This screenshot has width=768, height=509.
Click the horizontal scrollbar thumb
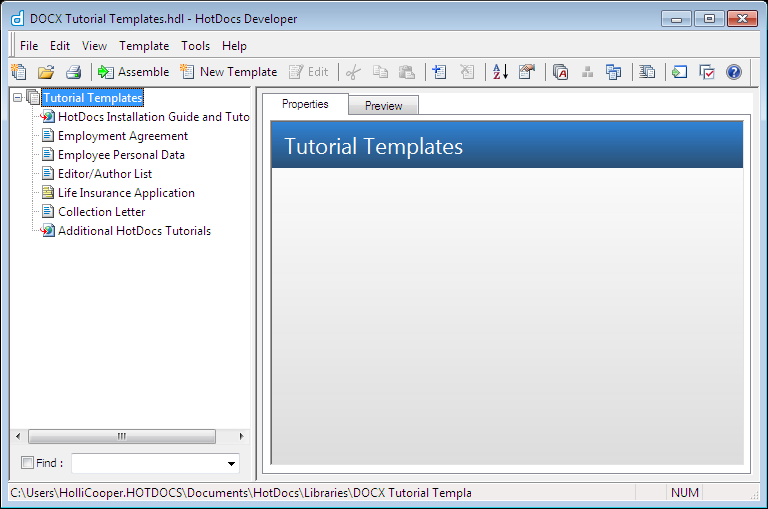(x=121, y=436)
